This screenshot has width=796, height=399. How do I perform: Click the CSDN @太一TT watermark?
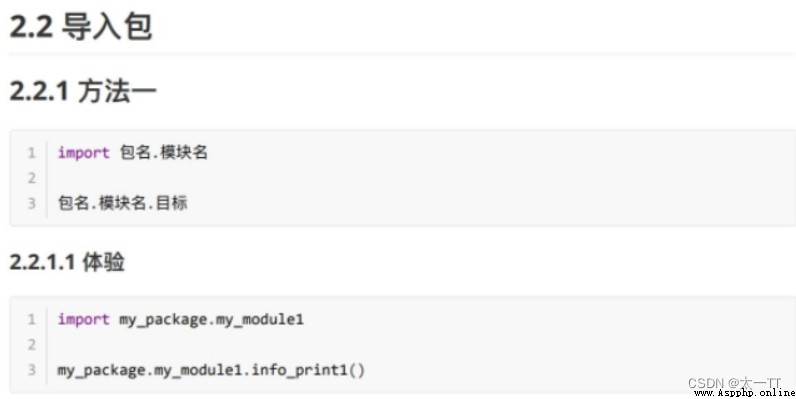point(734,382)
